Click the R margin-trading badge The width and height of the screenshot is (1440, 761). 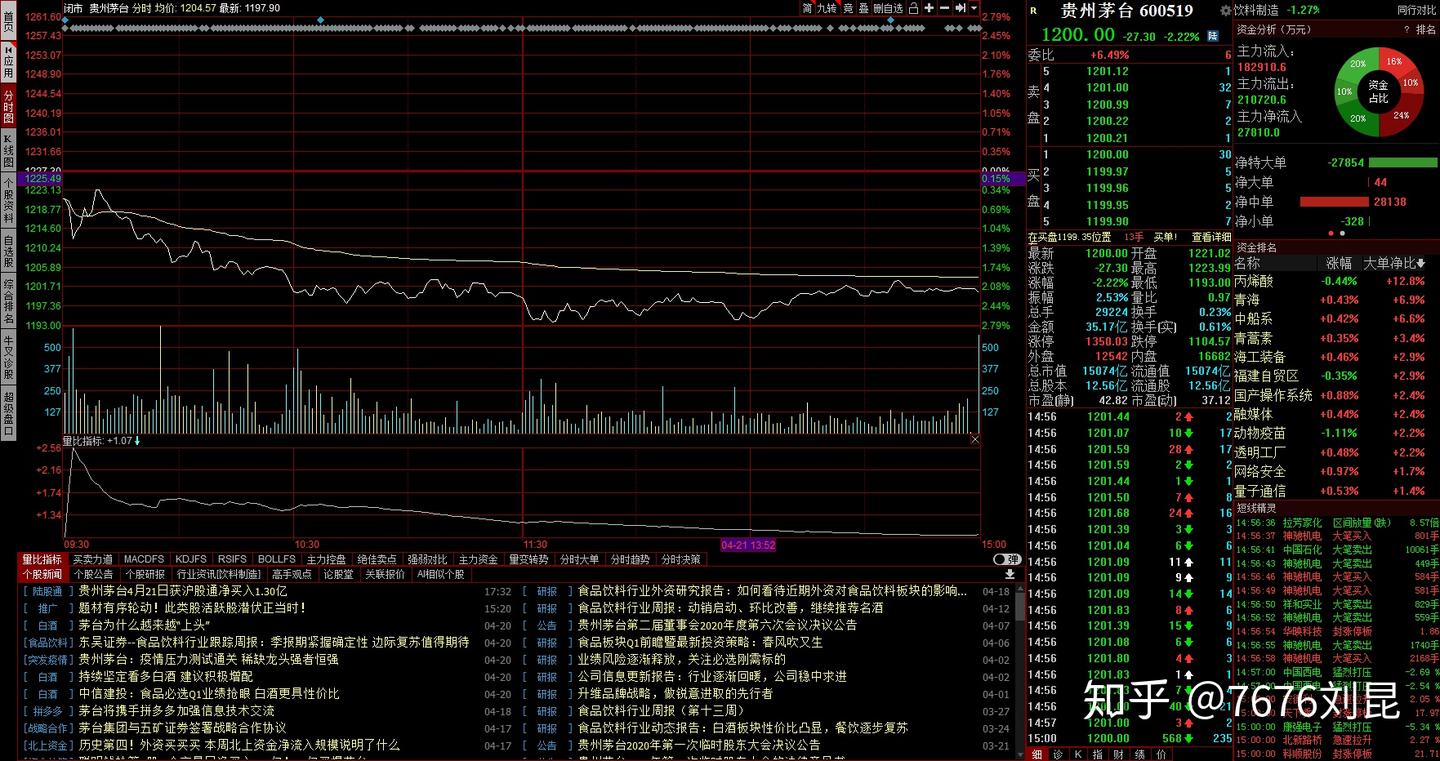coord(1033,11)
